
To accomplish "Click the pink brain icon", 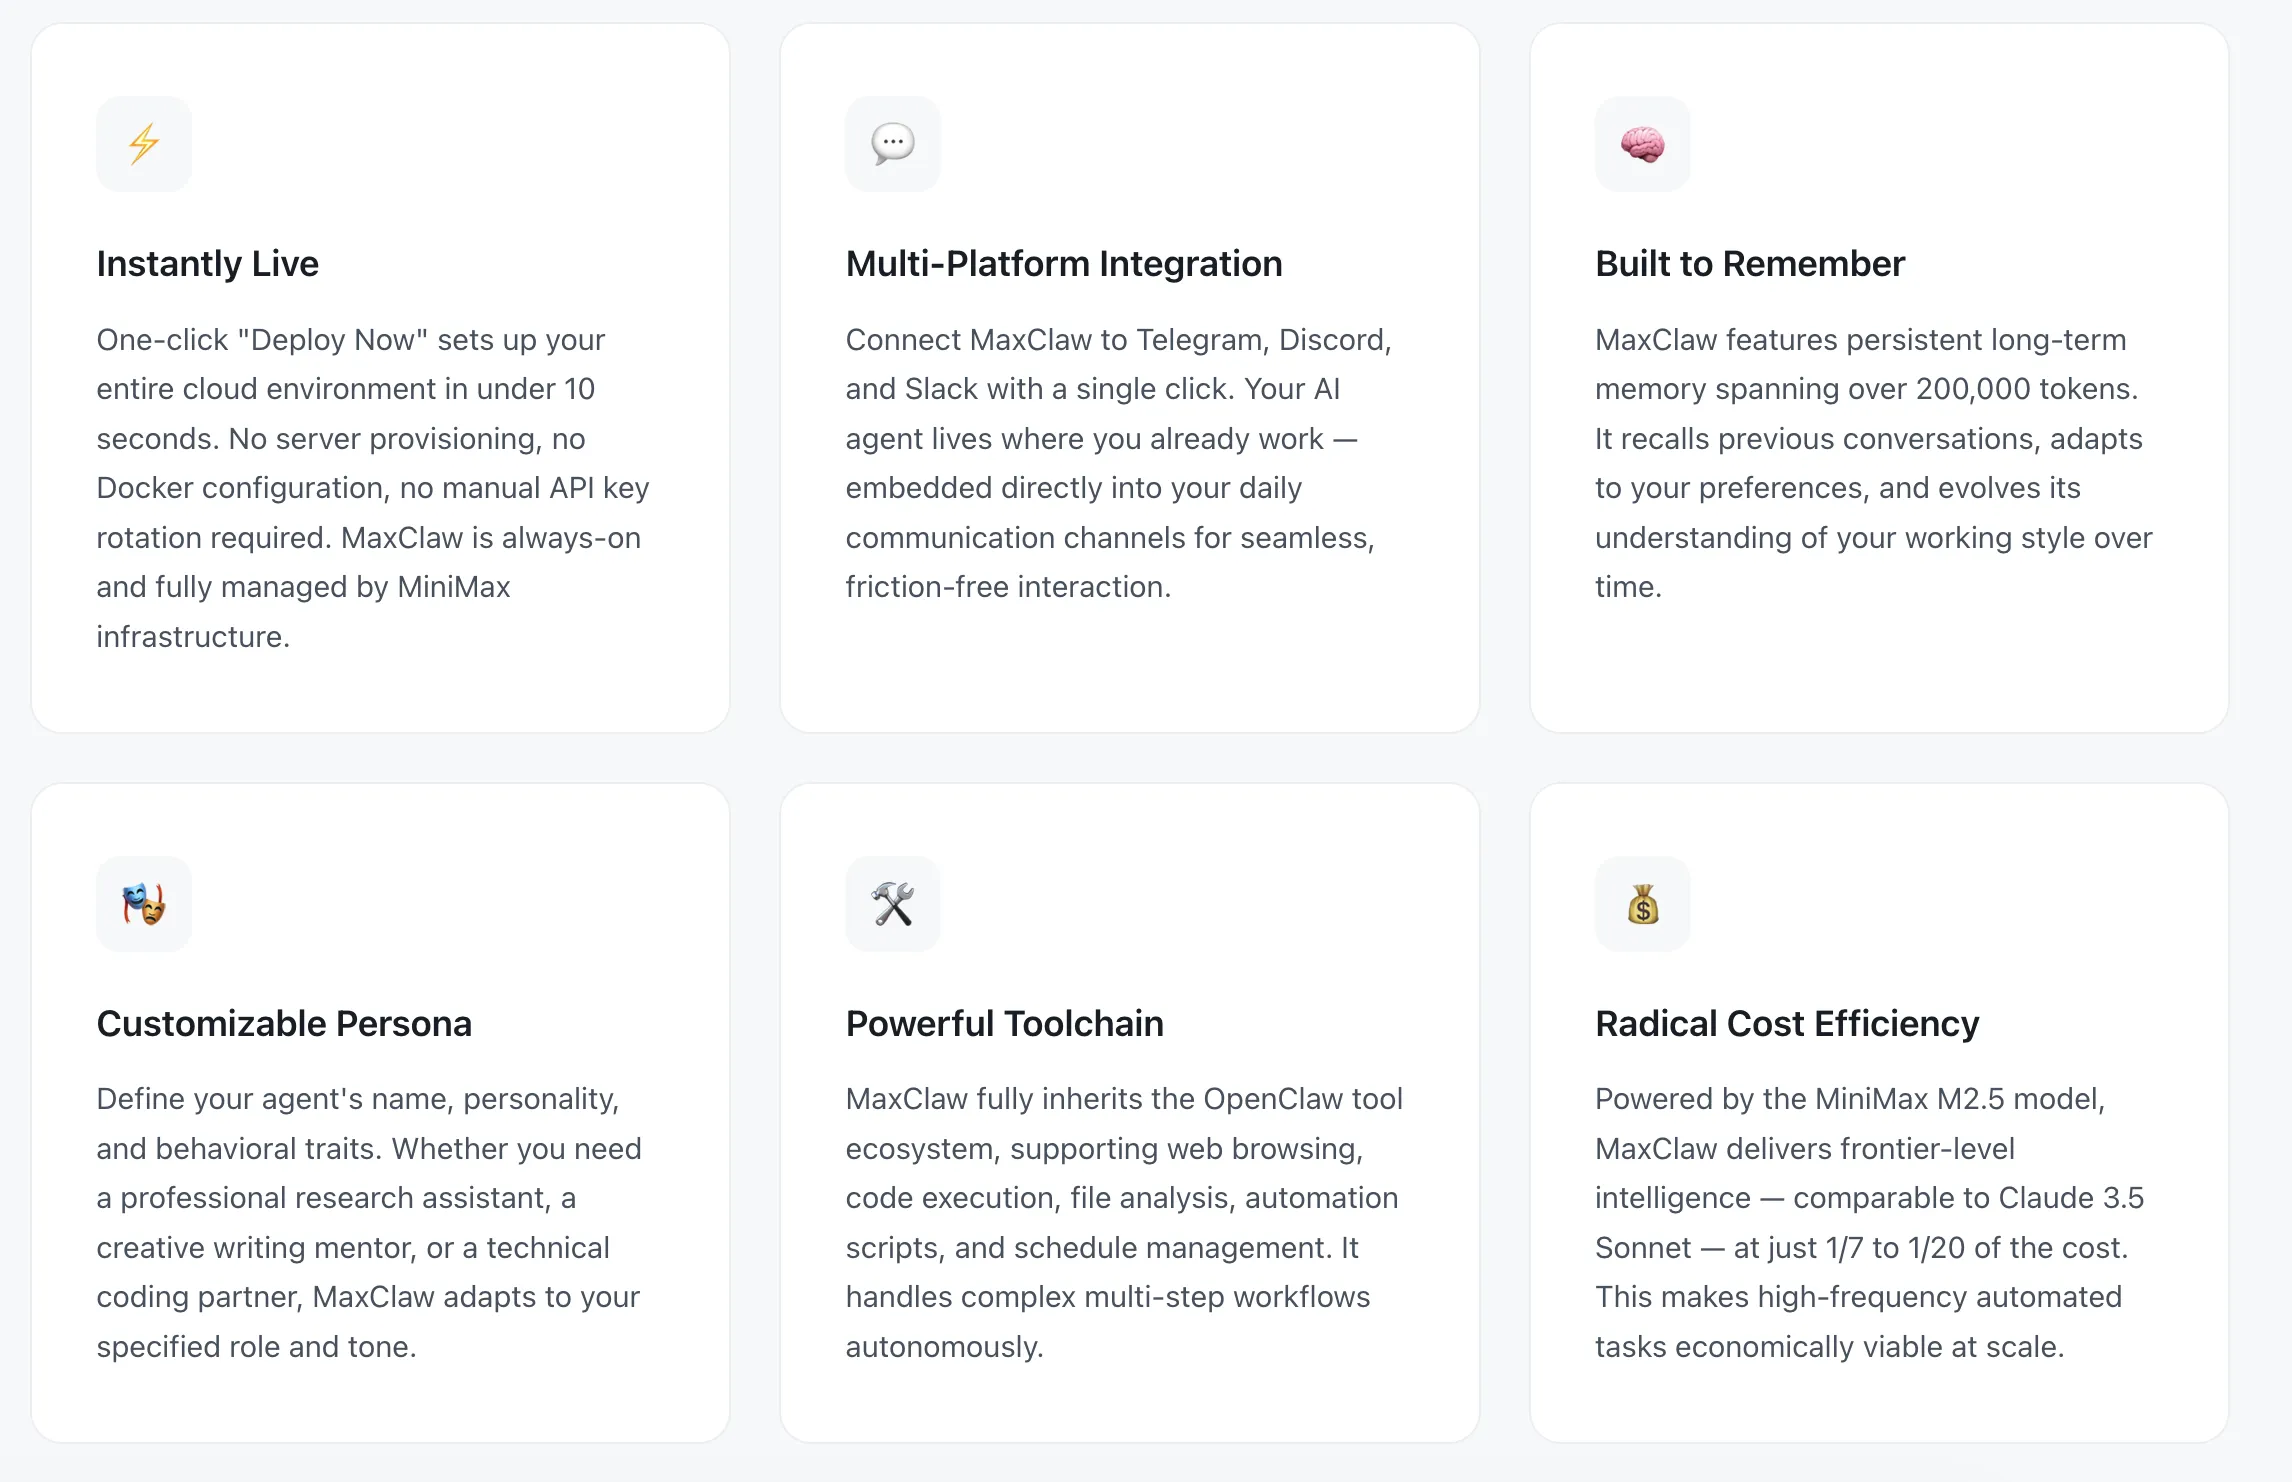I will coord(1642,144).
